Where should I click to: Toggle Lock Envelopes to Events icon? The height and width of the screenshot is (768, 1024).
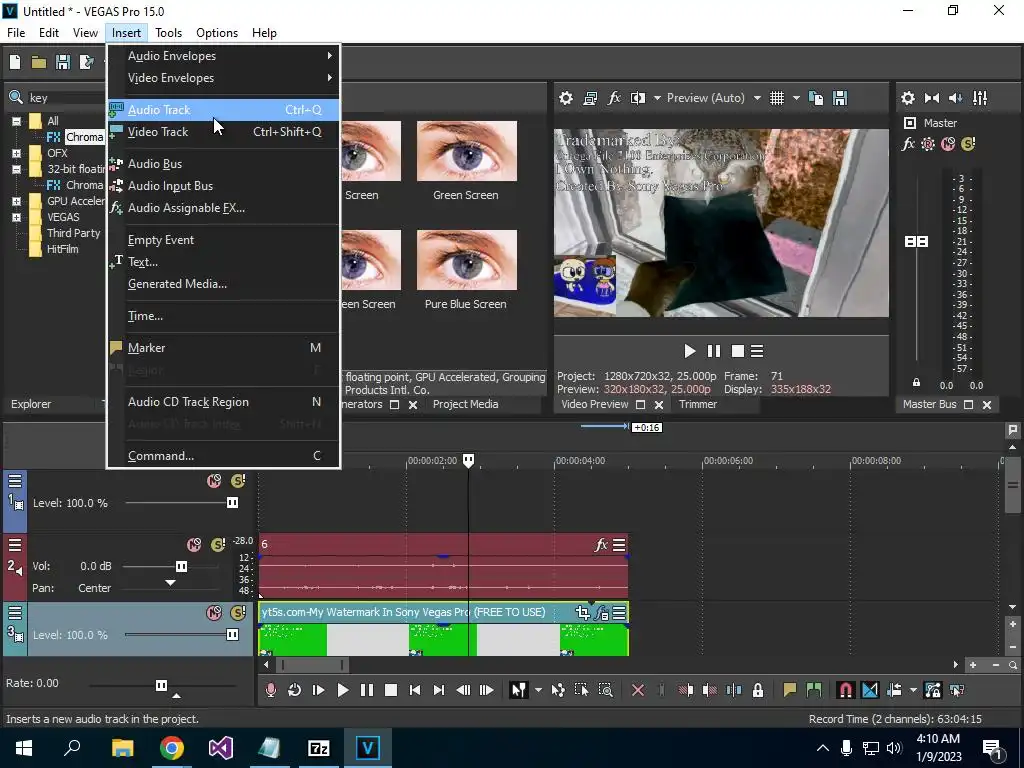pos(933,690)
